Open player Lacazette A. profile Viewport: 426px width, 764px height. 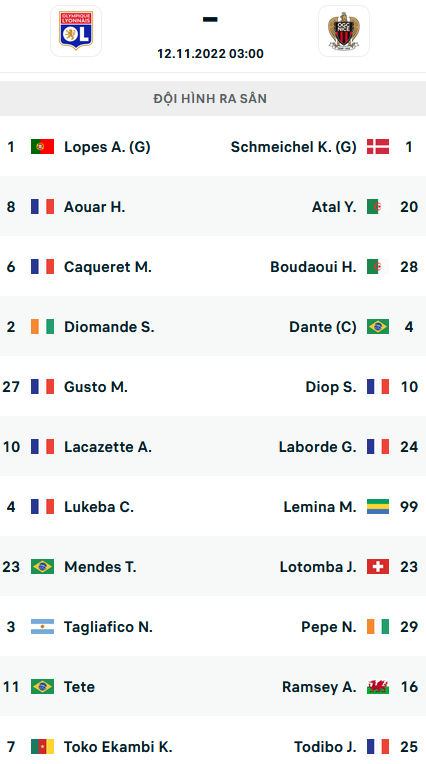(x=108, y=447)
